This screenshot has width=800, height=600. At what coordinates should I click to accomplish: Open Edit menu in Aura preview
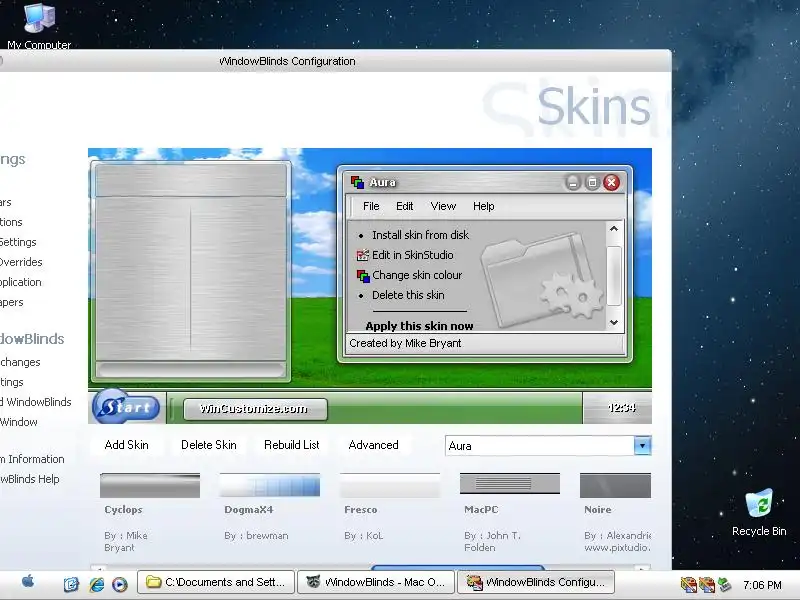tap(405, 206)
